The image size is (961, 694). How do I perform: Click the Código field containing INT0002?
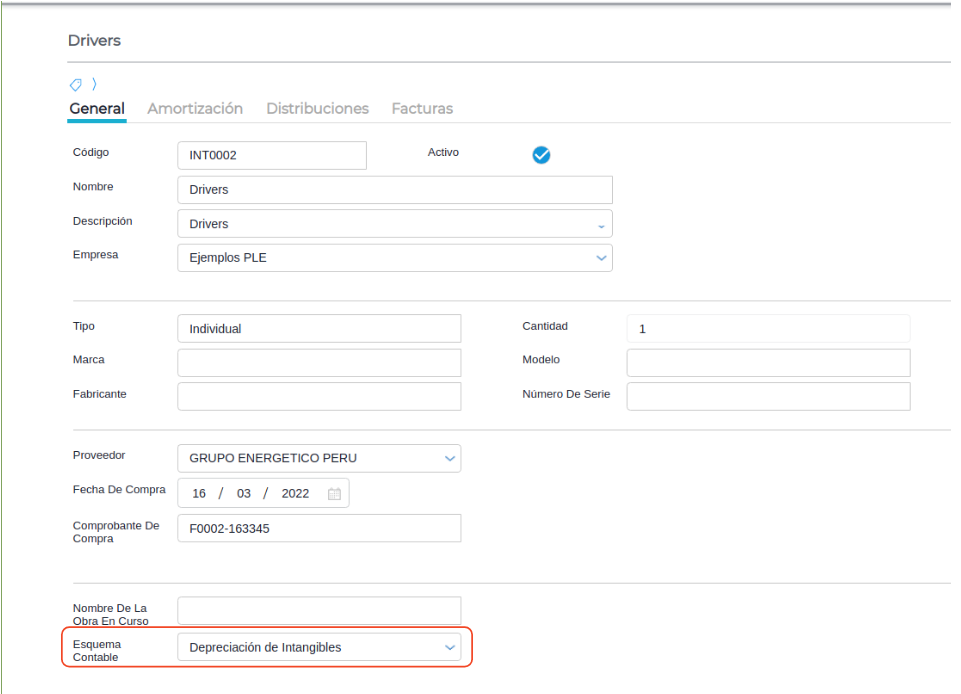[x=271, y=156]
